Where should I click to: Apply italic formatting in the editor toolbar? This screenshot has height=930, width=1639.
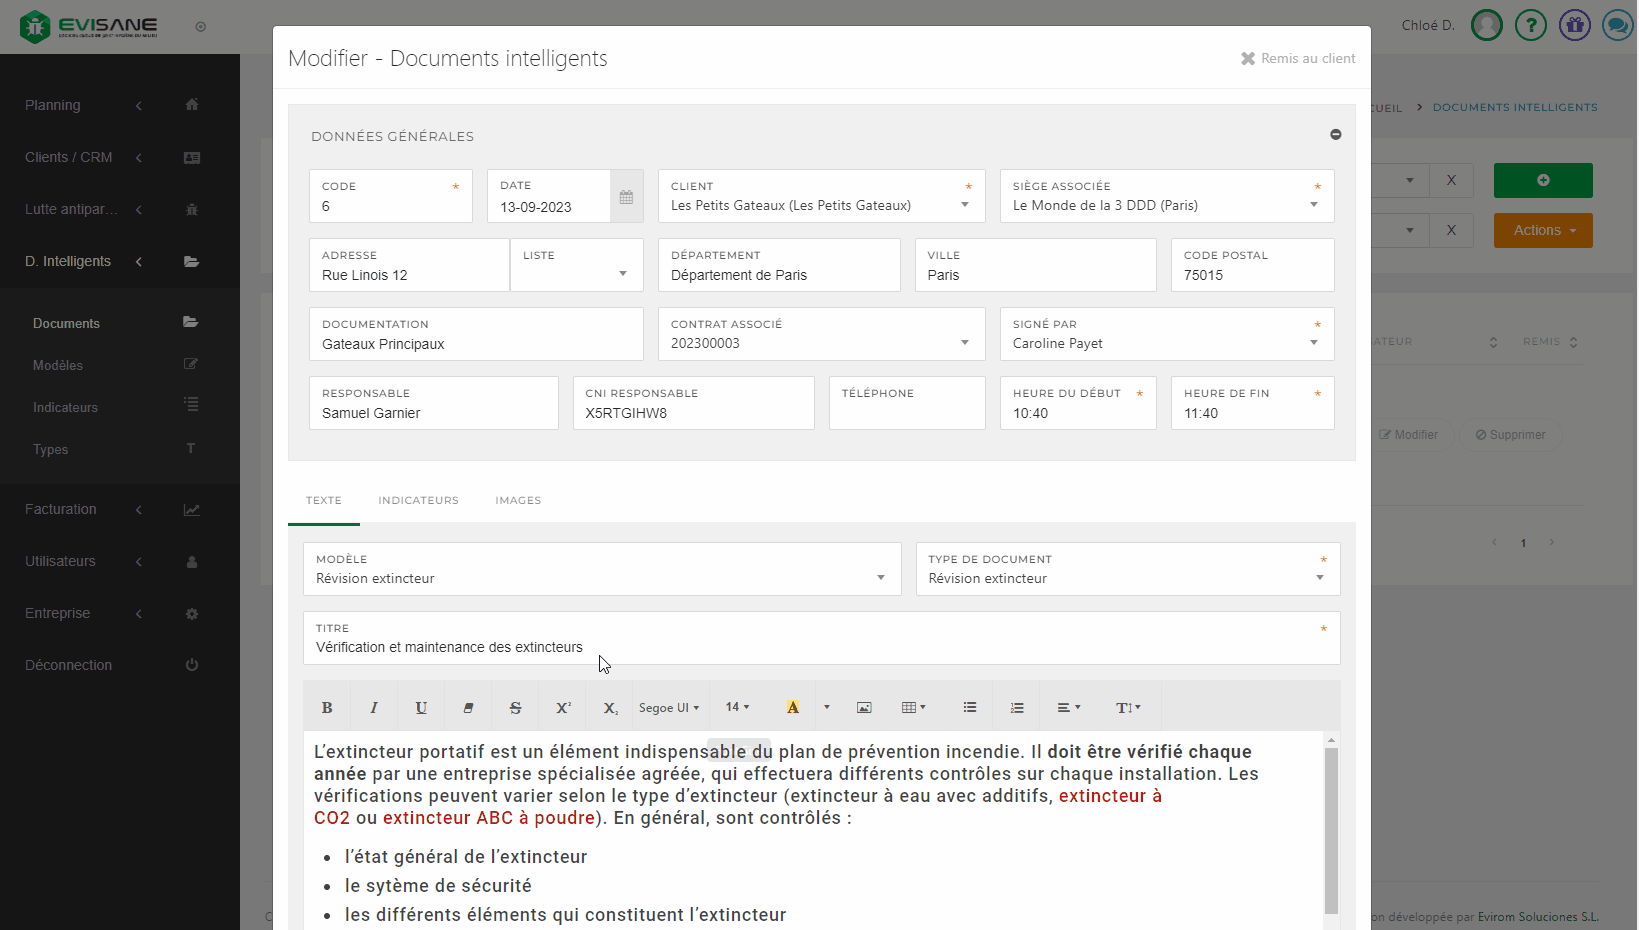click(x=374, y=708)
